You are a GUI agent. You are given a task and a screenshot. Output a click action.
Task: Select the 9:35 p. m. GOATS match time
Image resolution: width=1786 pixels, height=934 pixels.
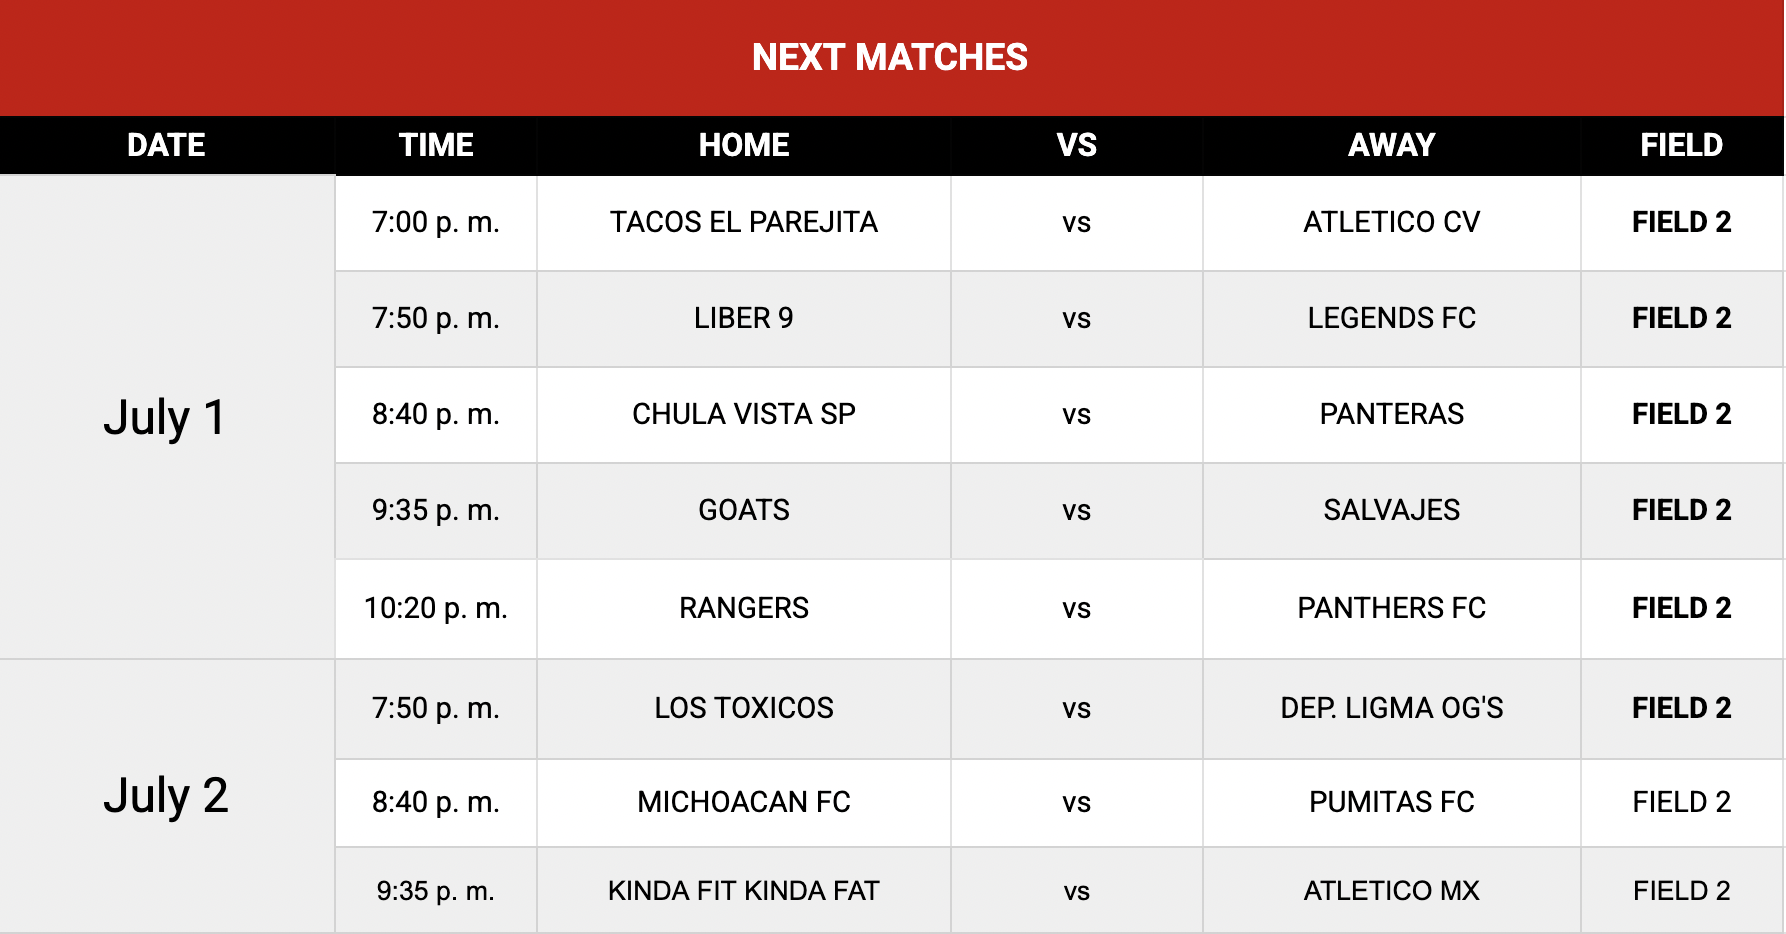(436, 510)
